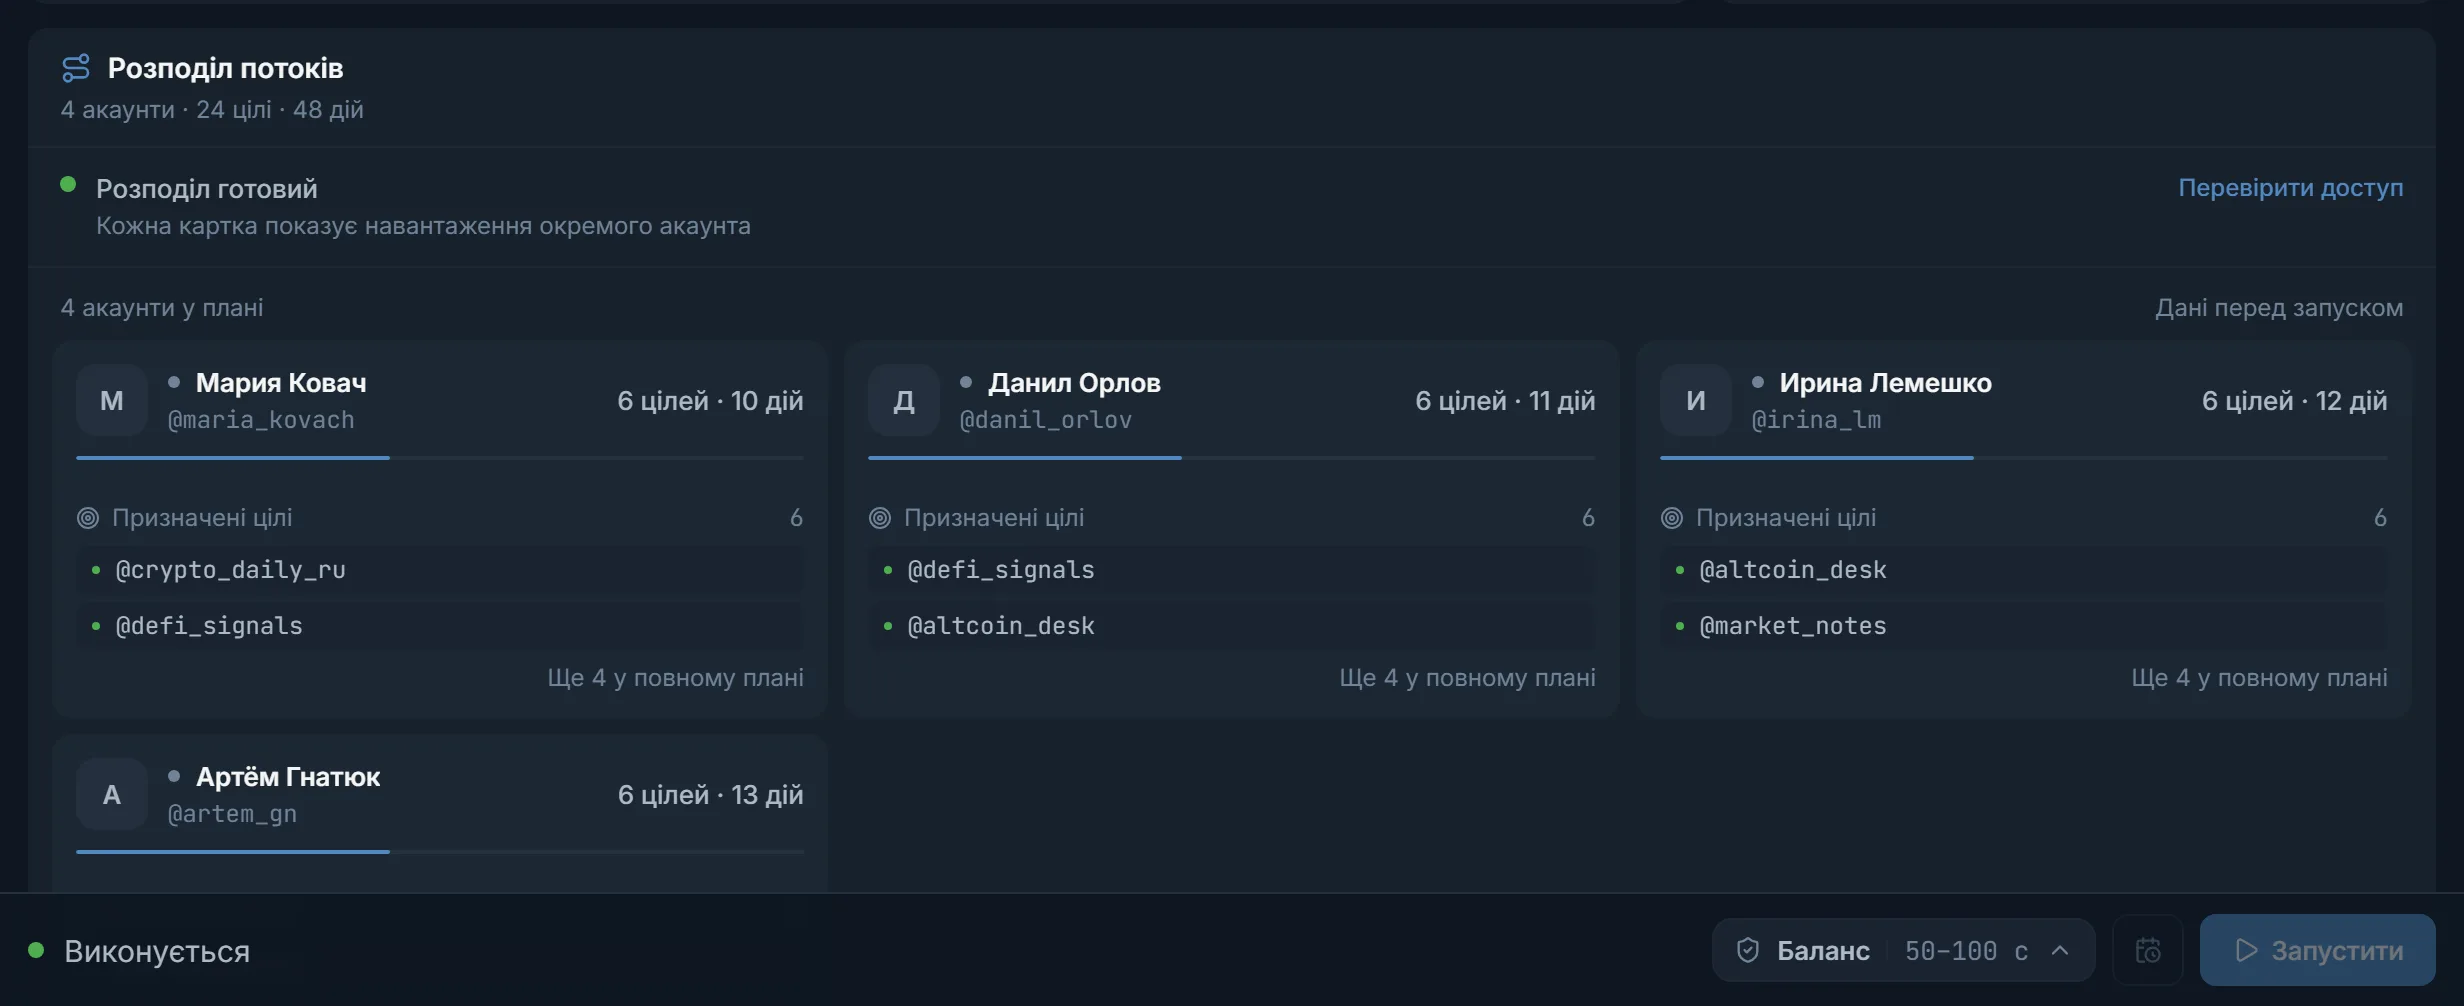Image resolution: width=2464 pixels, height=1006 pixels.
Task: Click "Ще 4 у повному плані" under Мария Ковач
Action: 675,678
